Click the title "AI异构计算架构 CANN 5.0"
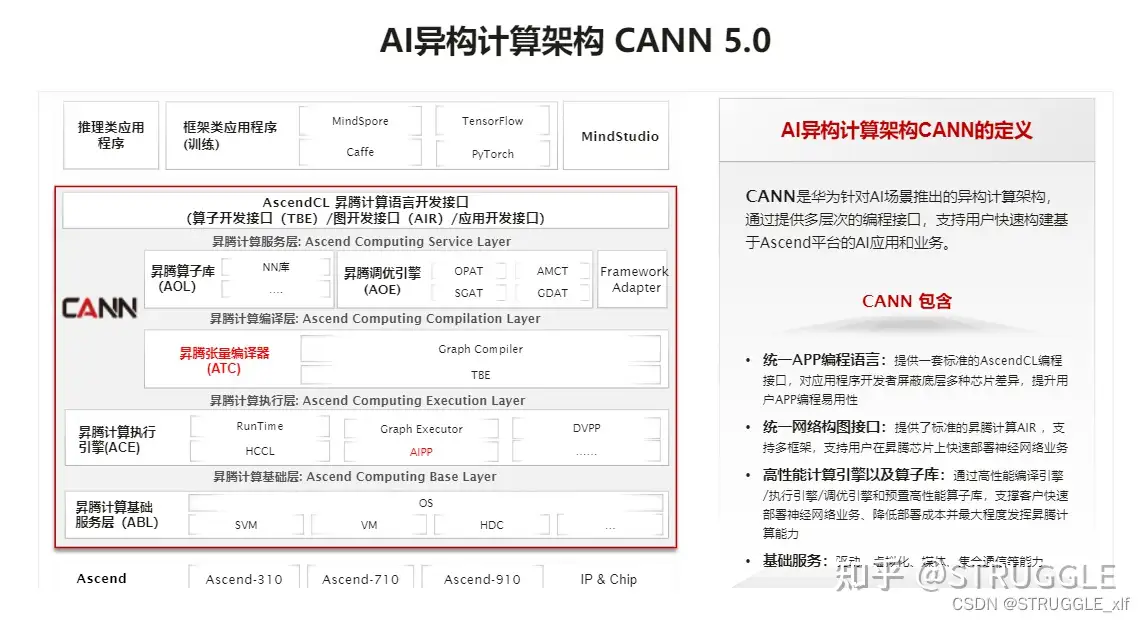The width and height of the screenshot is (1145, 622). coord(575,40)
